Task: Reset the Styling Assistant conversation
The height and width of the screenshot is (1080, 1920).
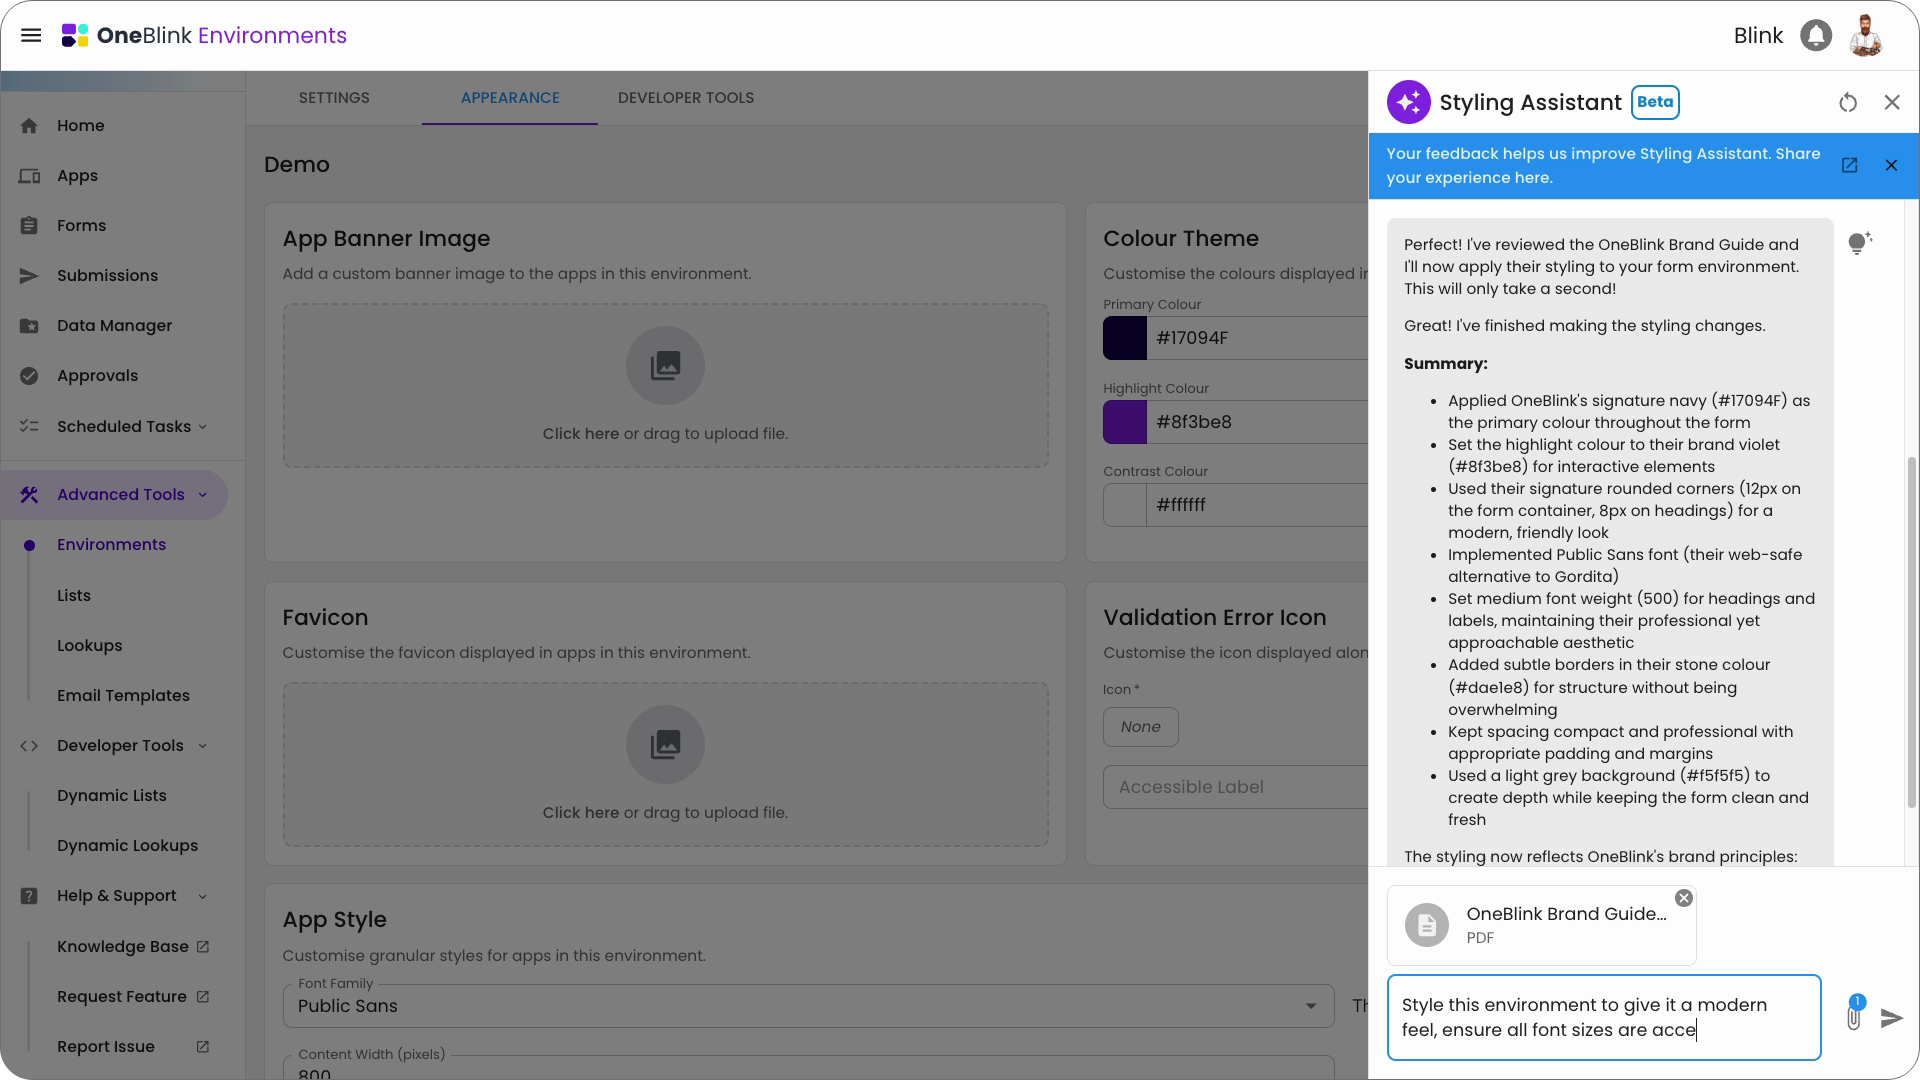Action: pyautogui.click(x=1848, y=102)
